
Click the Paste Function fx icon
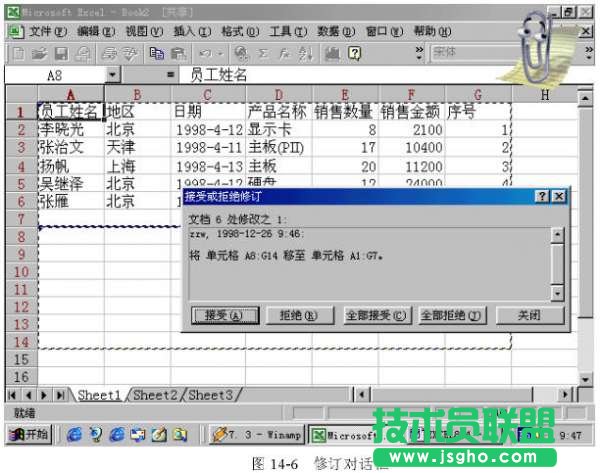285,54
